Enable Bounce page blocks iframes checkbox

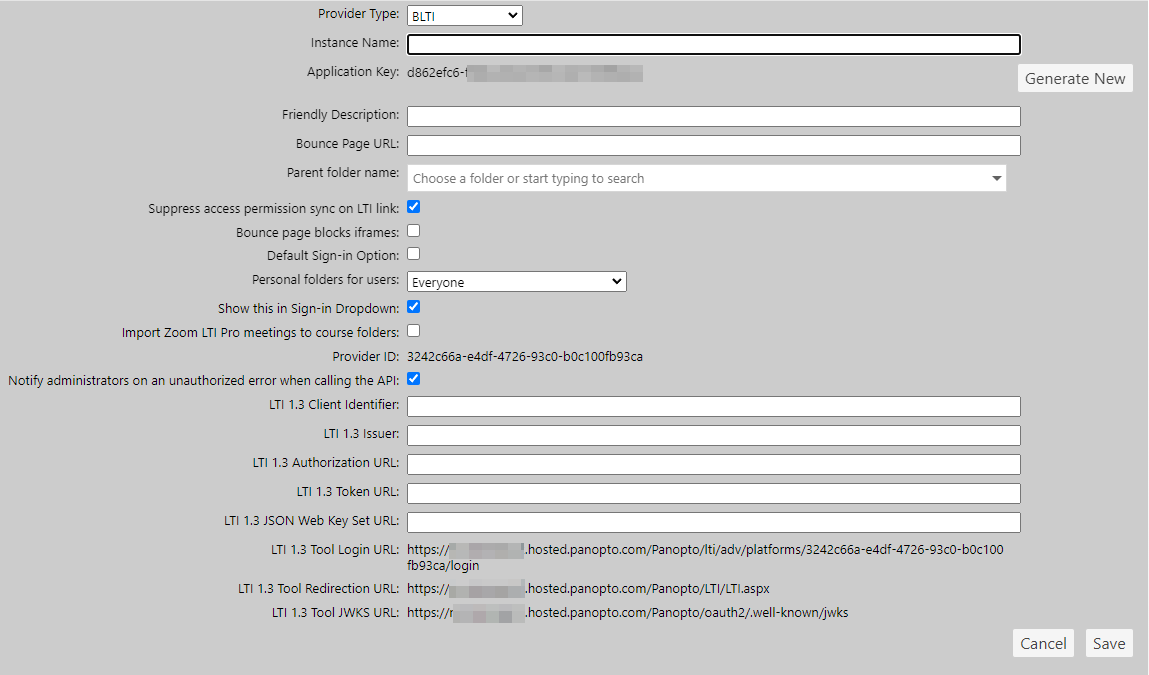tap(414, 232)
